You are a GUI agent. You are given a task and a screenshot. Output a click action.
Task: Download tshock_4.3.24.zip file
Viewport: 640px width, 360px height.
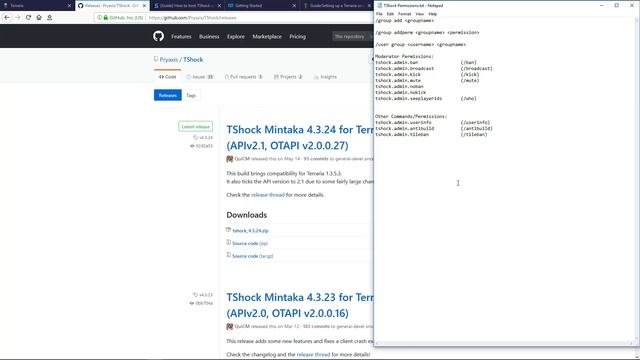[x=250, y=231]
